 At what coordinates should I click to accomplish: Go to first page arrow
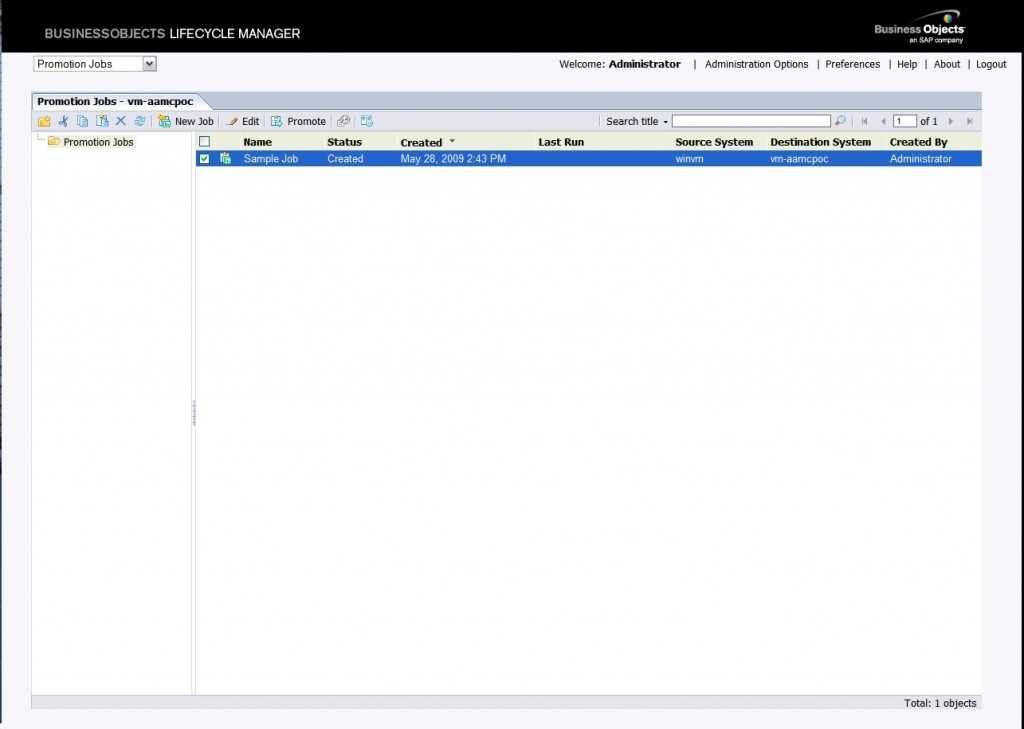(x=865, y=122)
